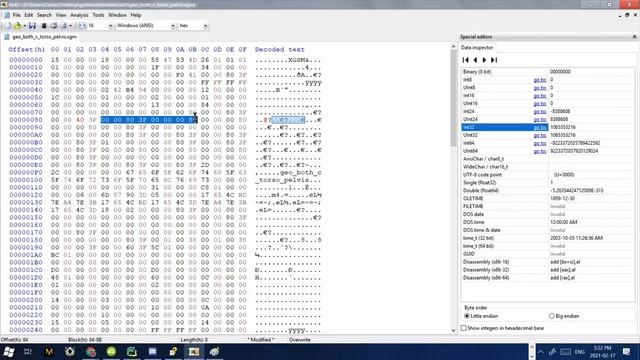640x360 pixels.
Task: Click the Binary (8 bit) value field
Action: pyautogui.click(x=591, y=71)
